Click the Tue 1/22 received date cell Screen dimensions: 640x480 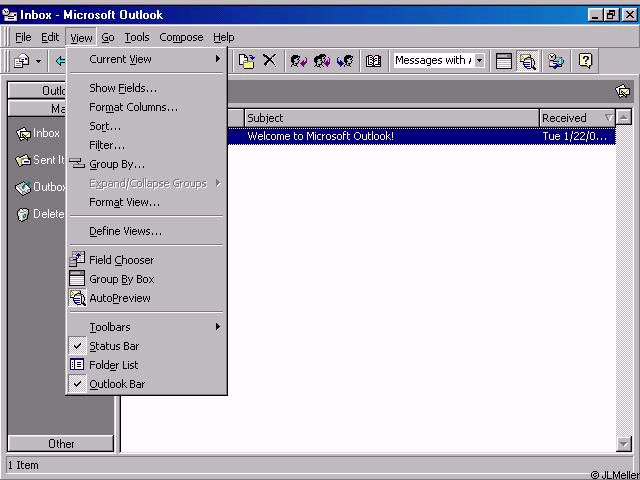click(x=575, y=136)
